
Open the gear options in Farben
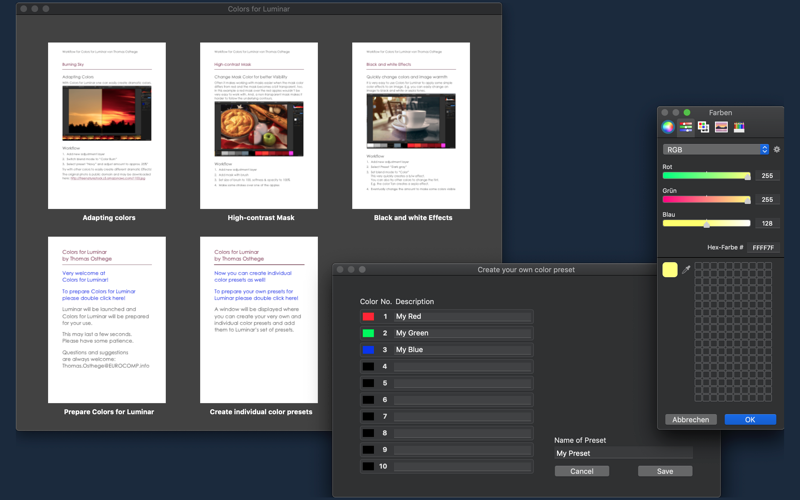point(777,149)
